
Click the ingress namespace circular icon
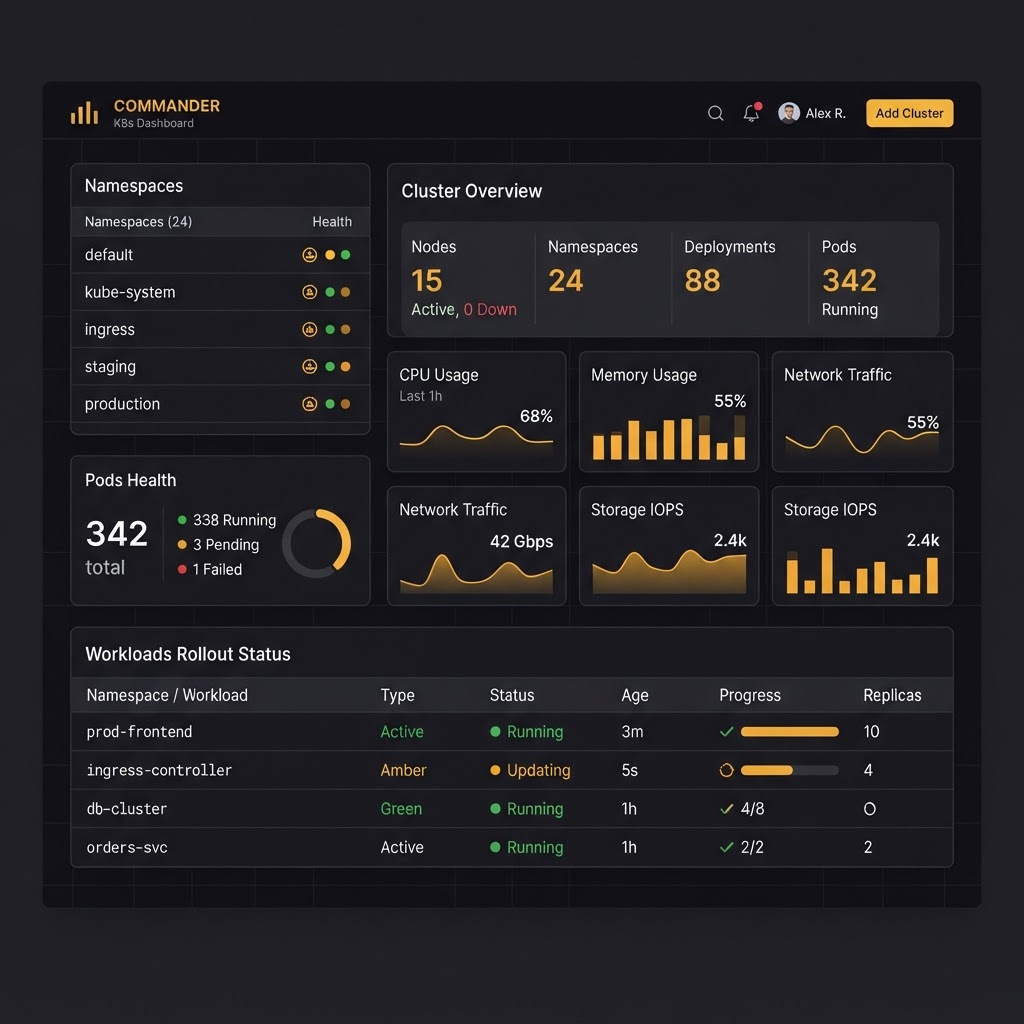pyautogui.click(x=310, y=329)
